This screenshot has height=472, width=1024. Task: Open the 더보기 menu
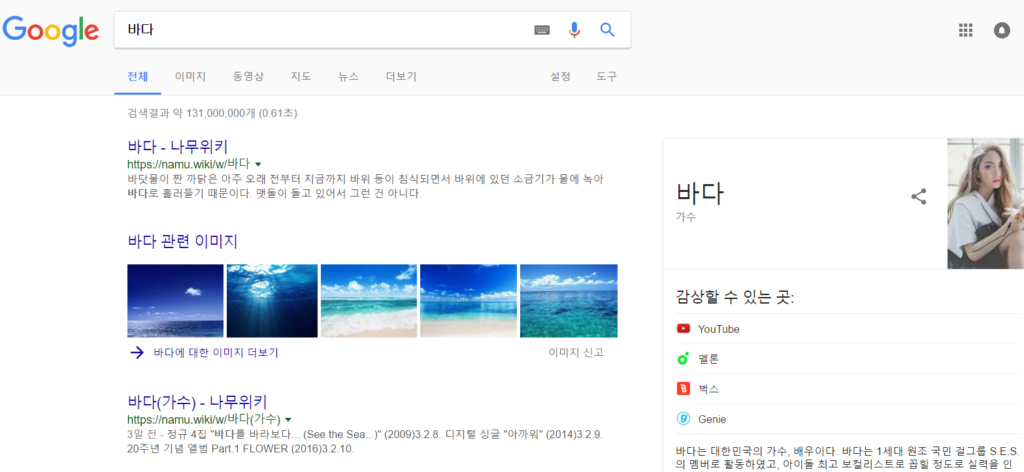click(401, 76)
